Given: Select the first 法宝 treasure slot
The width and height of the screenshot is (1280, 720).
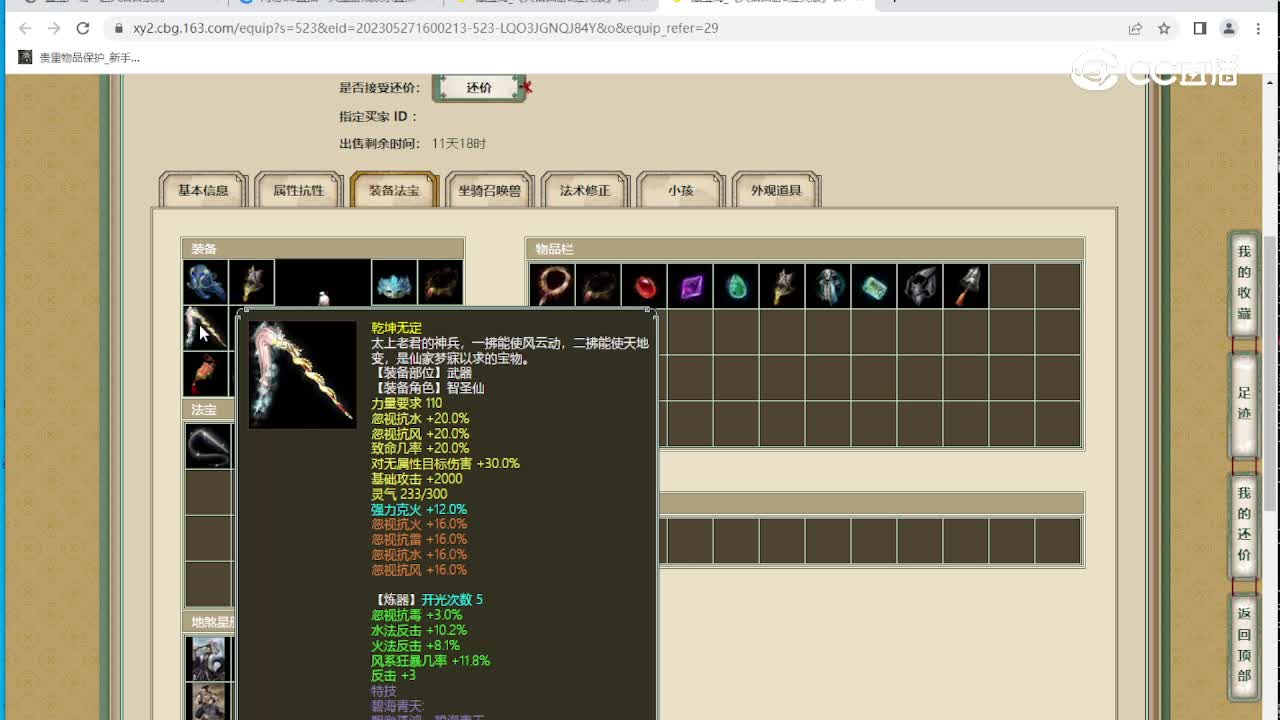Looking at the screenshot, I should [x=208, y=446].
